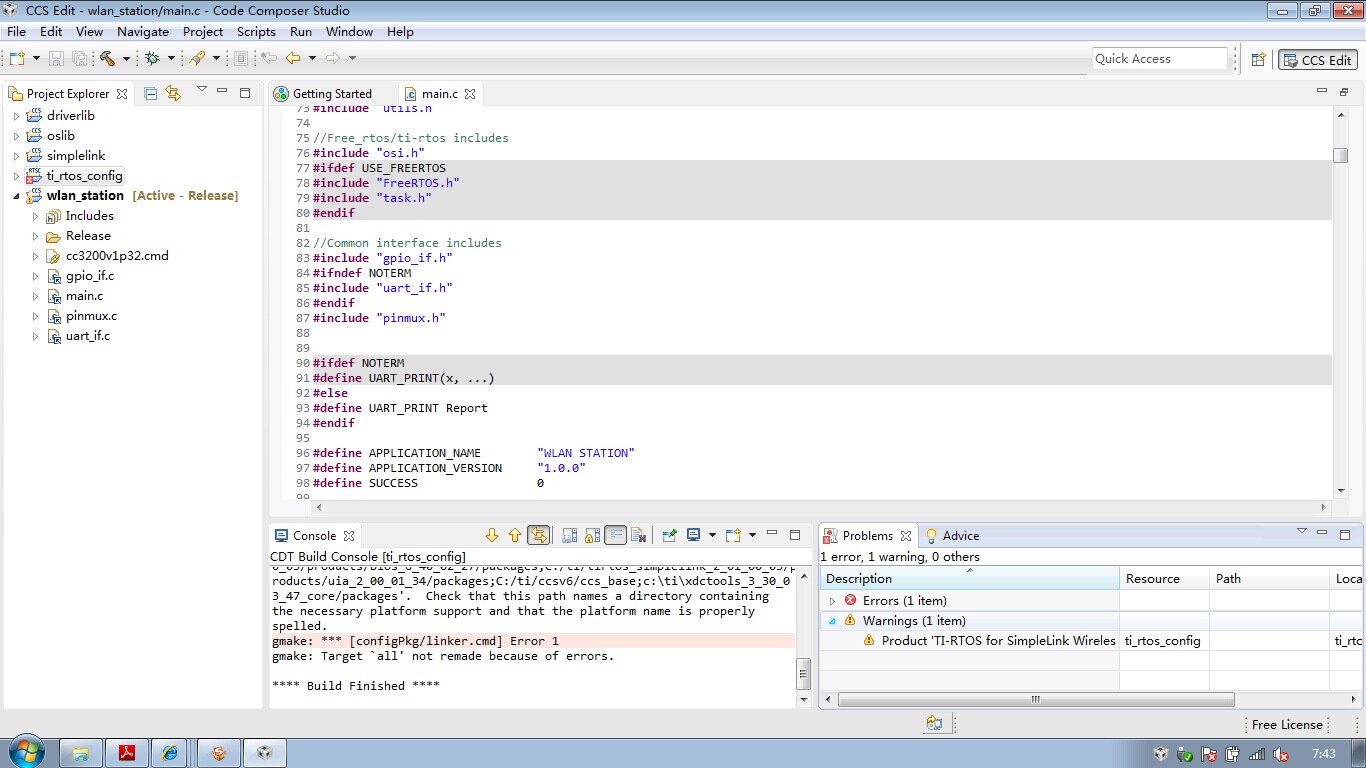Screen dimensions: 1366x768
Task: Click the Pin Console icon
Action: point(670,535)
